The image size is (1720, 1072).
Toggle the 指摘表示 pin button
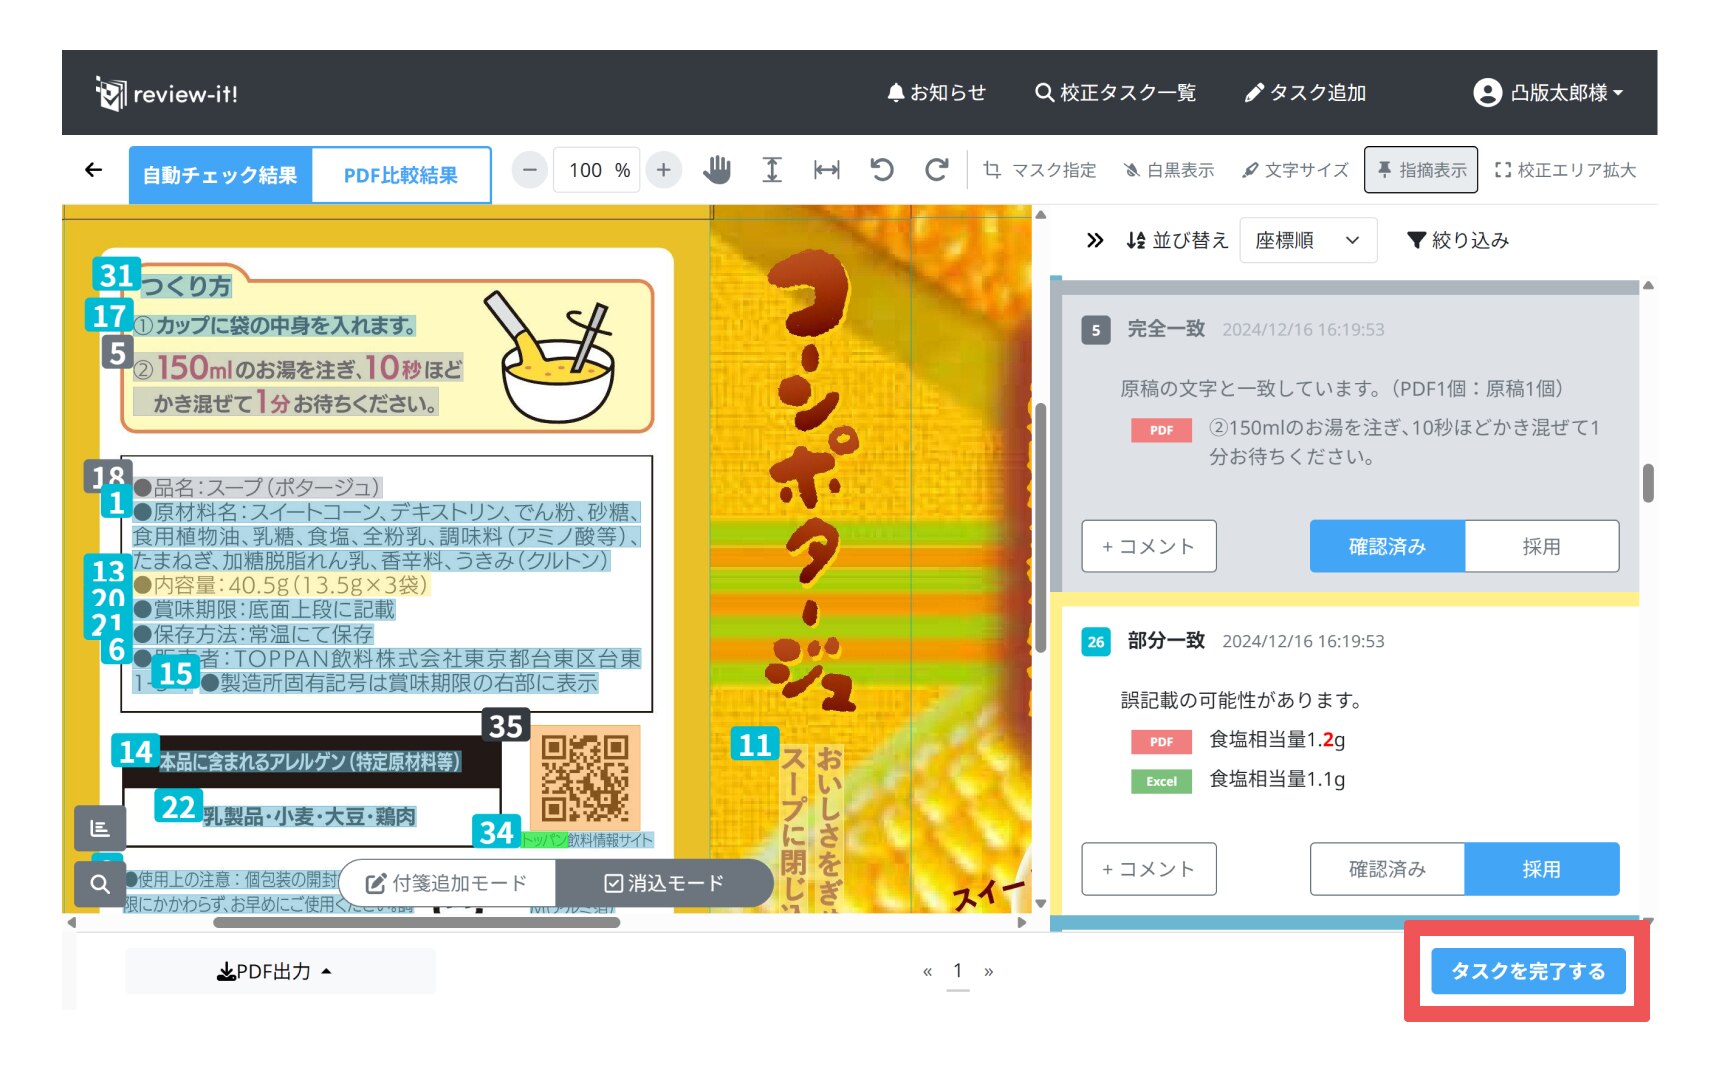pos(1421,170)
